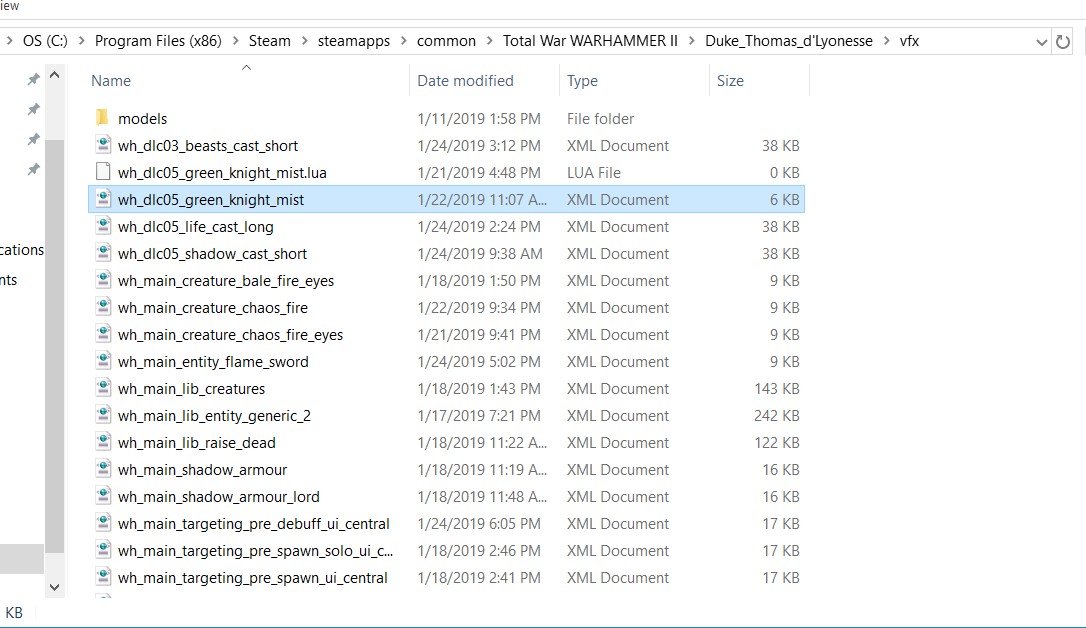Screen dimensions: 1086x628
Task: Jump to steamapps breadcrumb folder
Action: click(354, 41)
